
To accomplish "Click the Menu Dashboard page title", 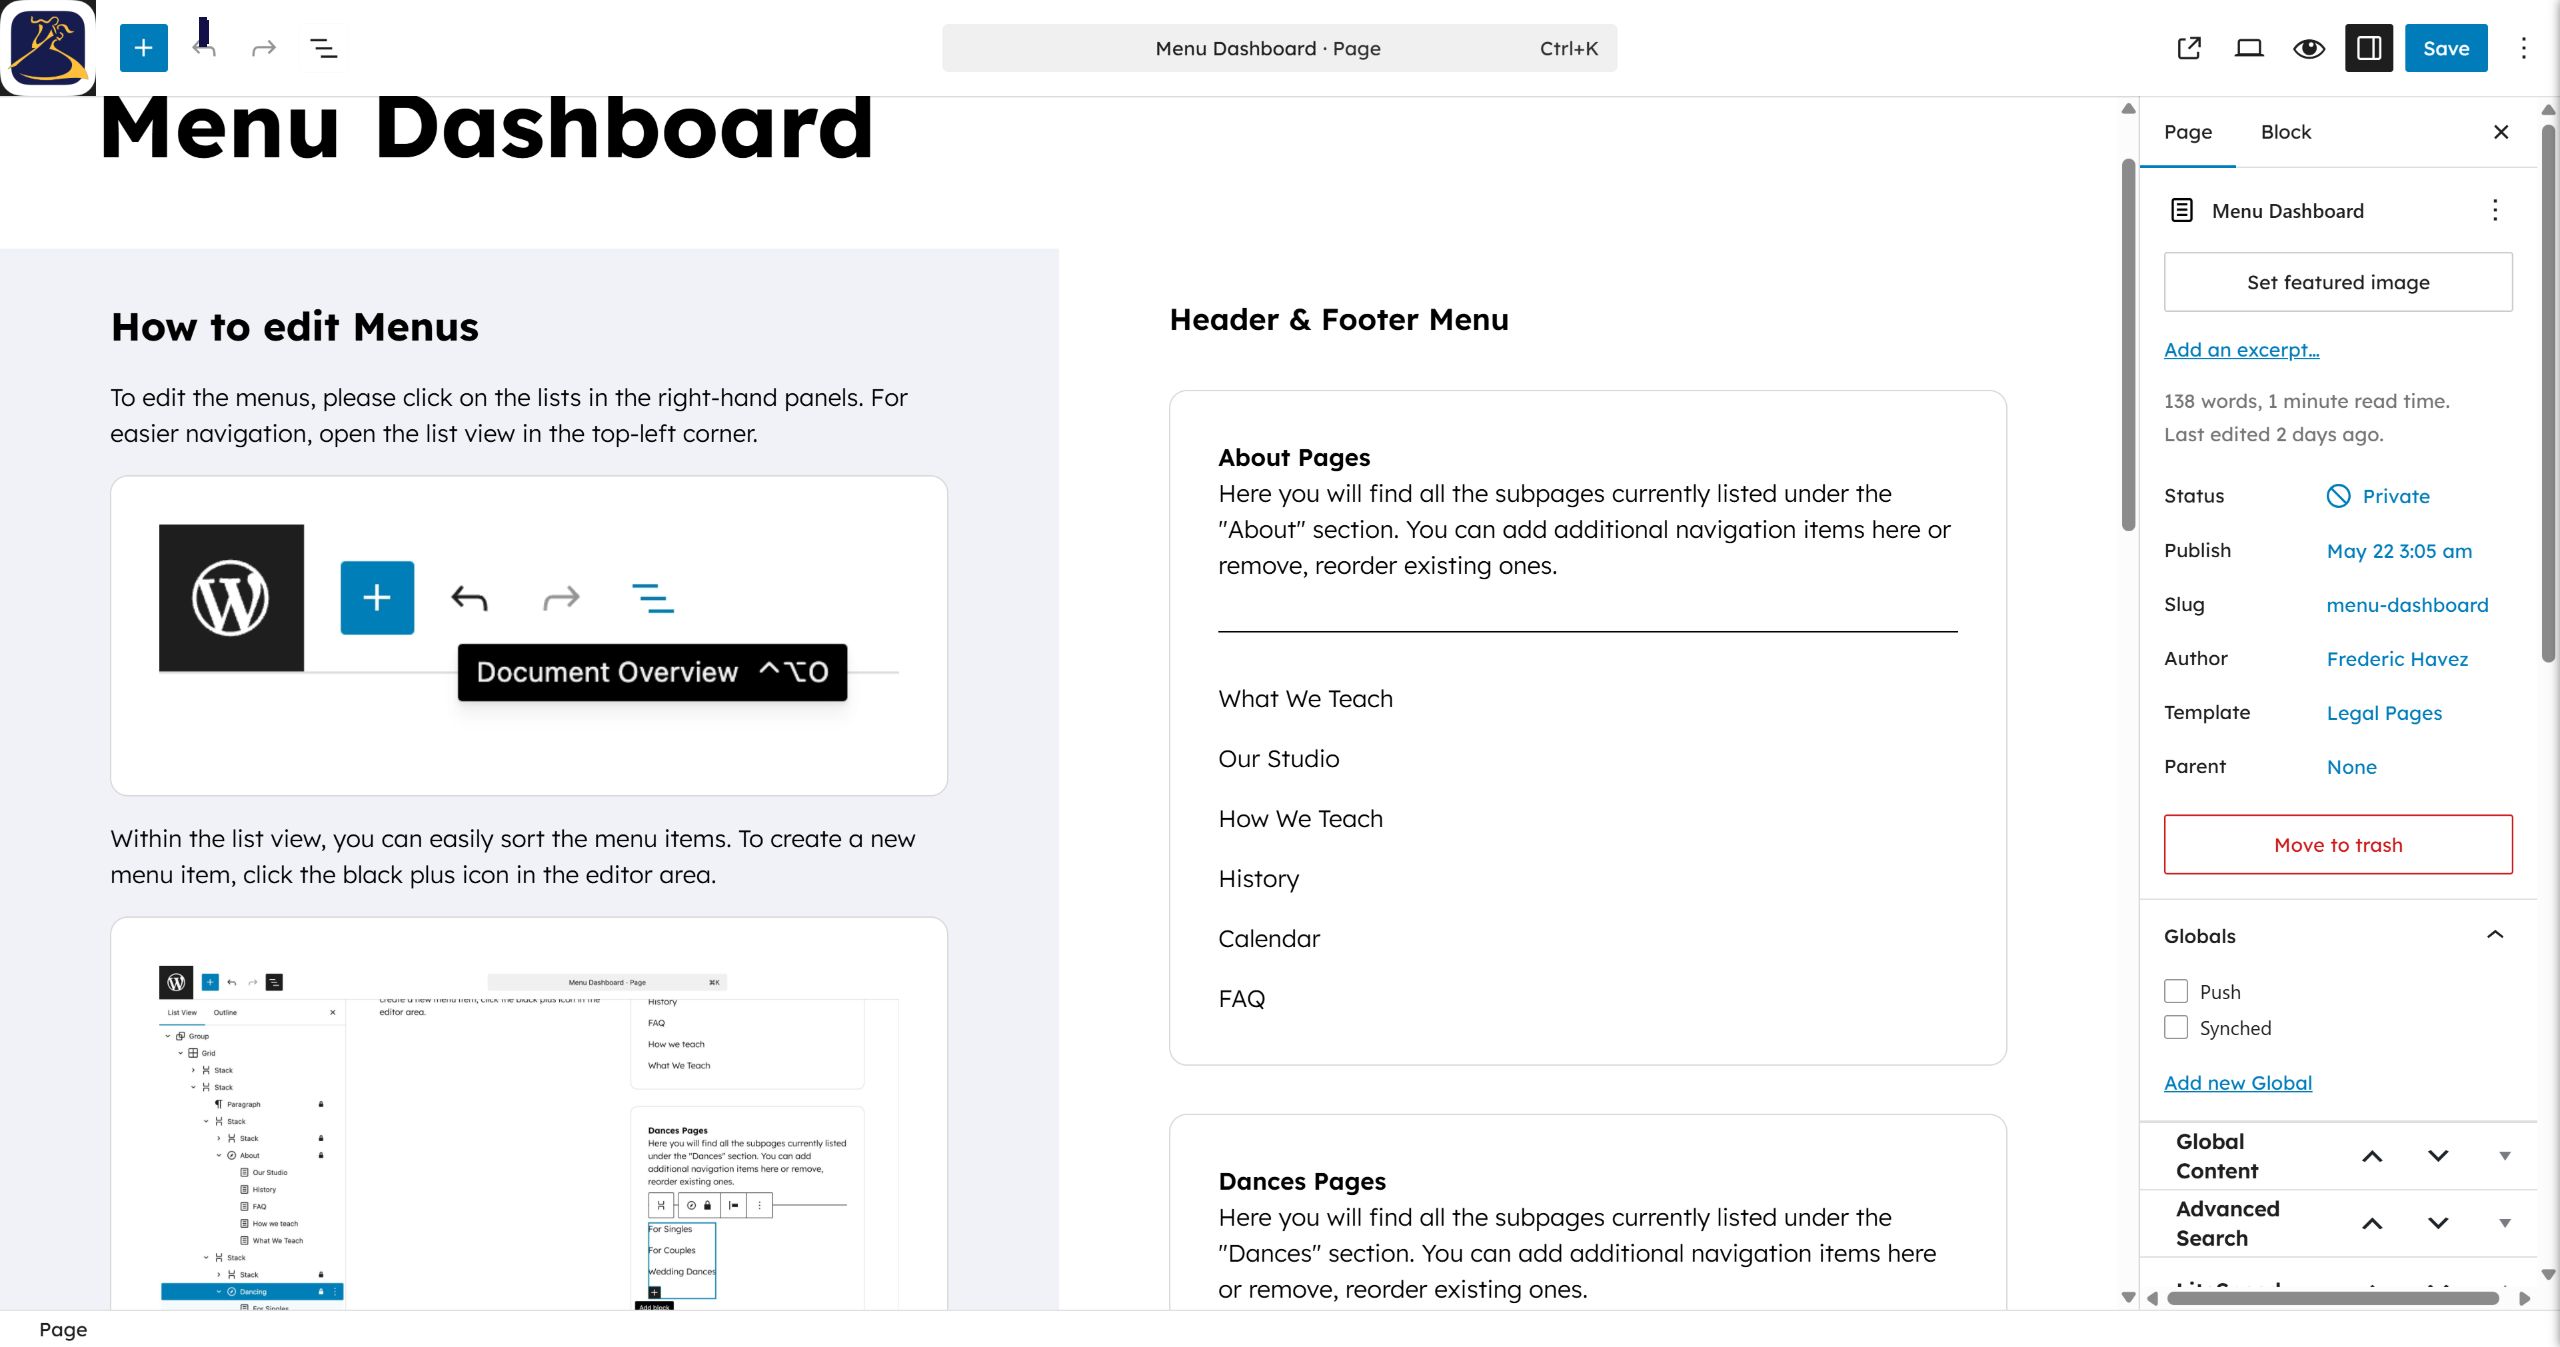I will [487, 128].
